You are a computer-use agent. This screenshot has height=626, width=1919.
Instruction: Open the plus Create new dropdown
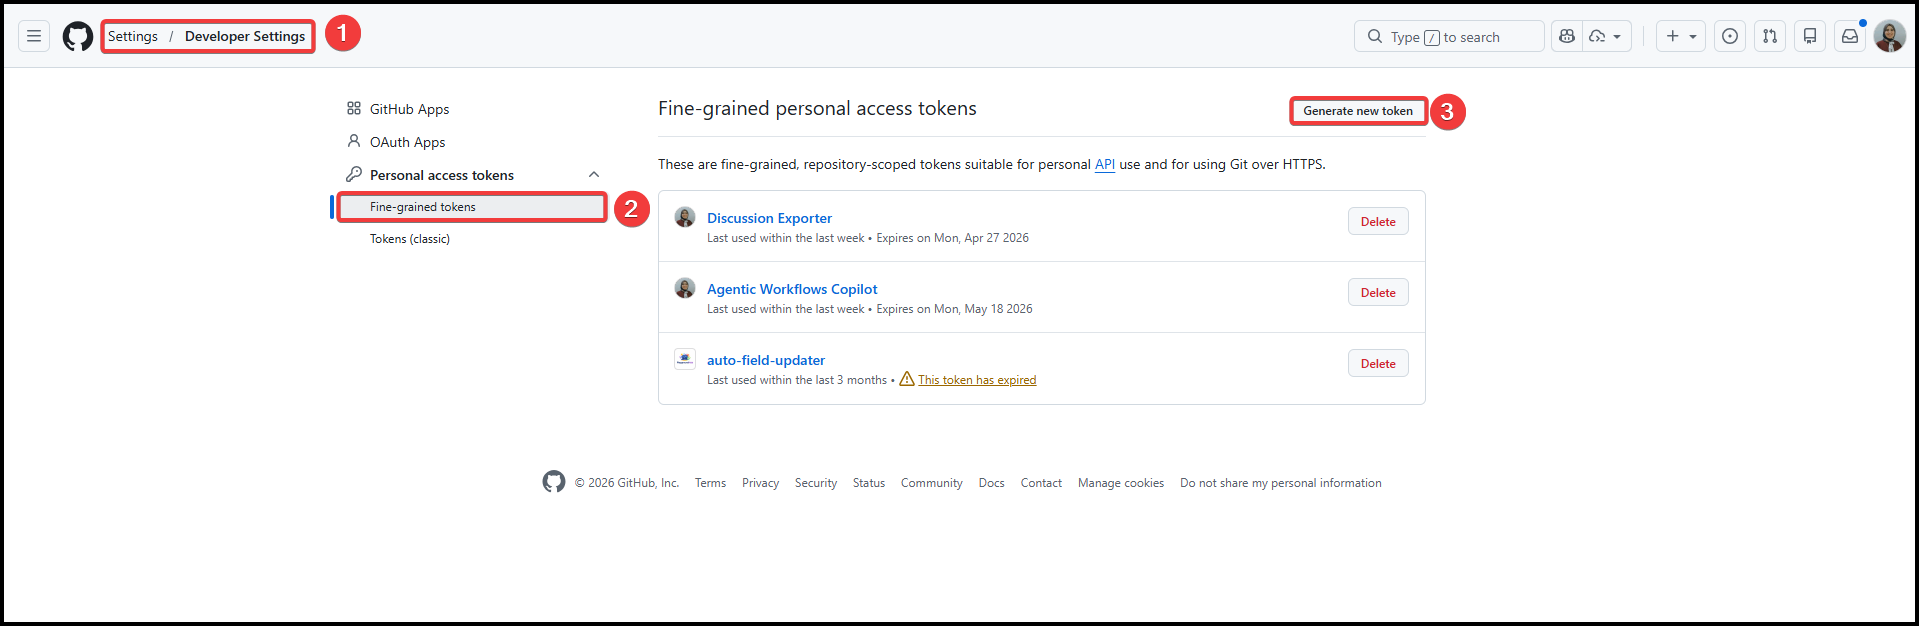point(1680,36)
